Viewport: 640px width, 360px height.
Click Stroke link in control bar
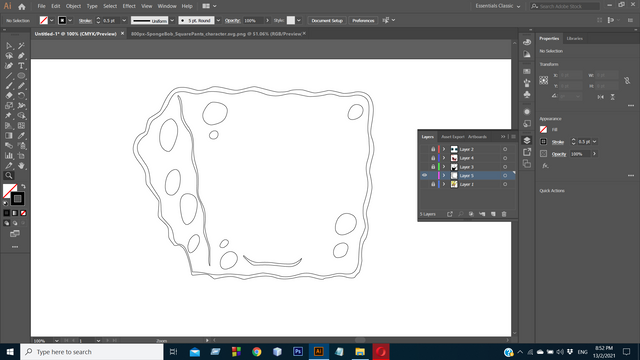tap(85, 20)
